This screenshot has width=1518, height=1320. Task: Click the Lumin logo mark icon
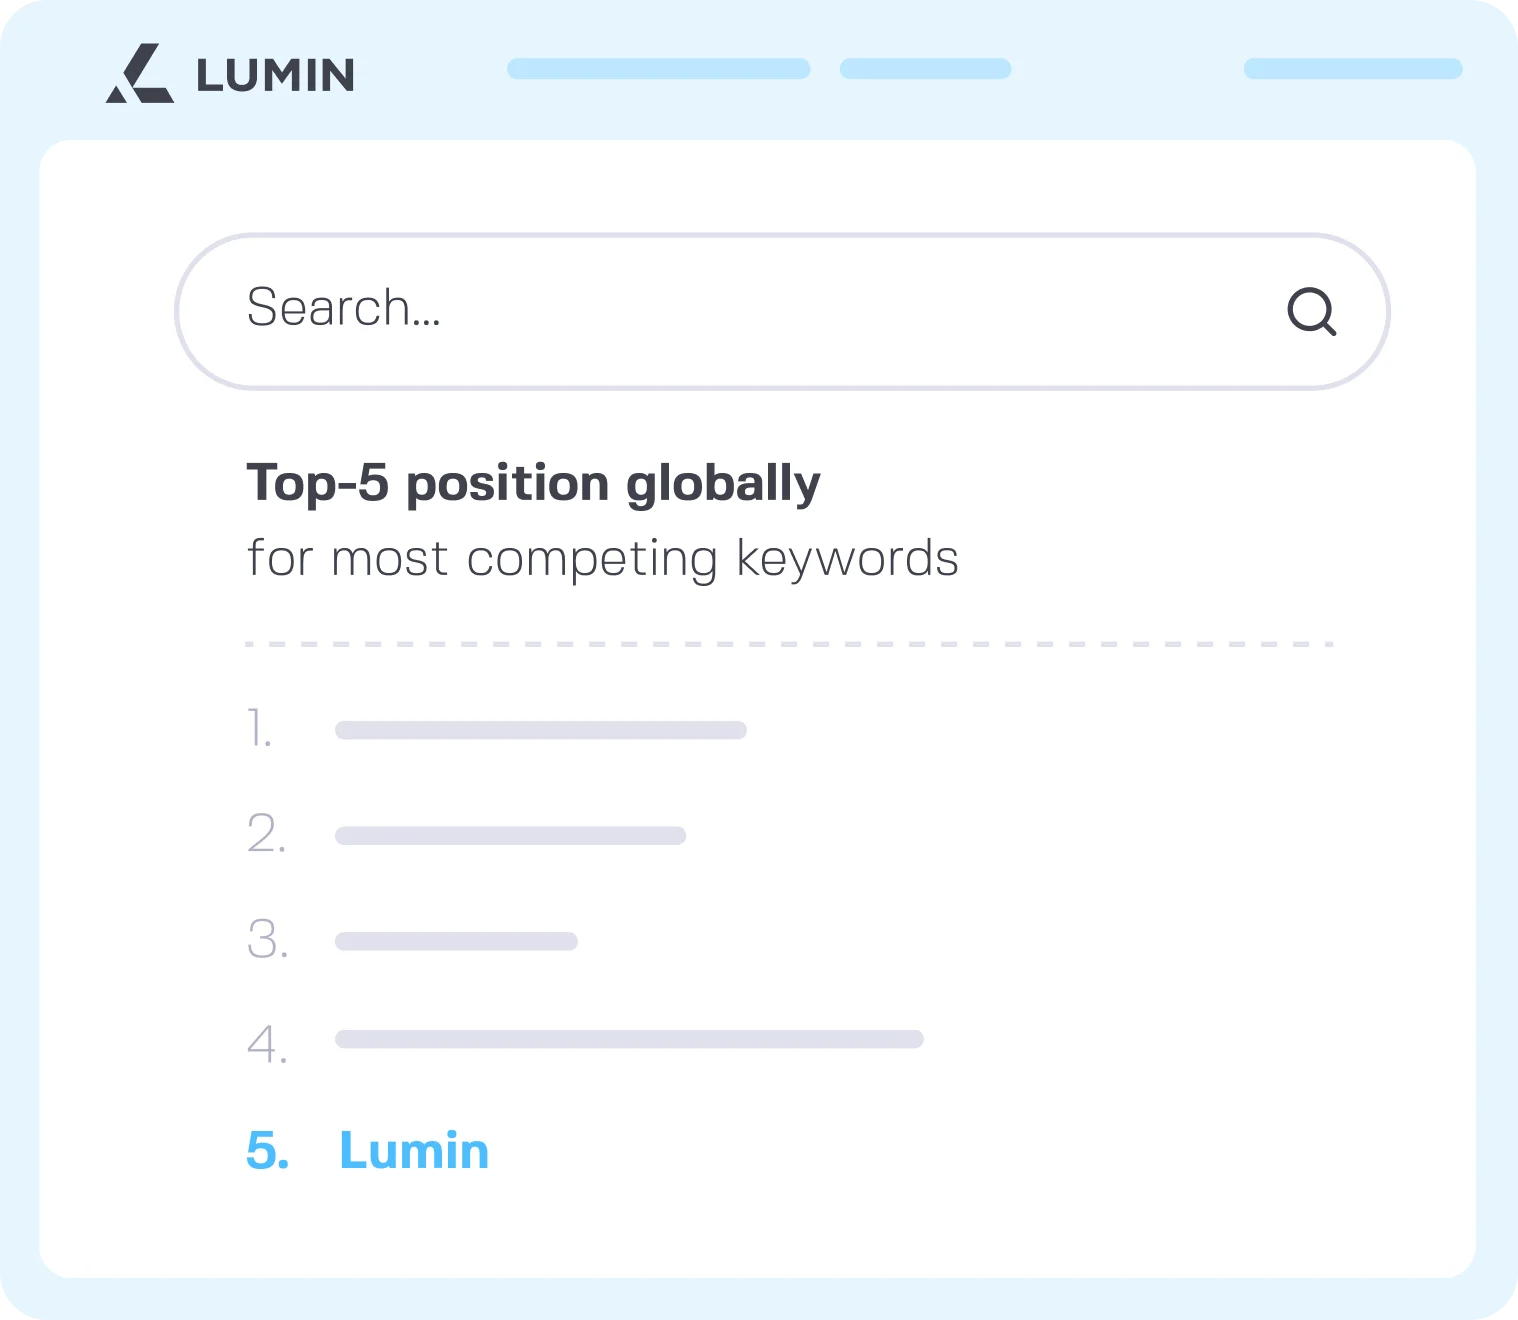pyautogui.click(x=140, y=74)
